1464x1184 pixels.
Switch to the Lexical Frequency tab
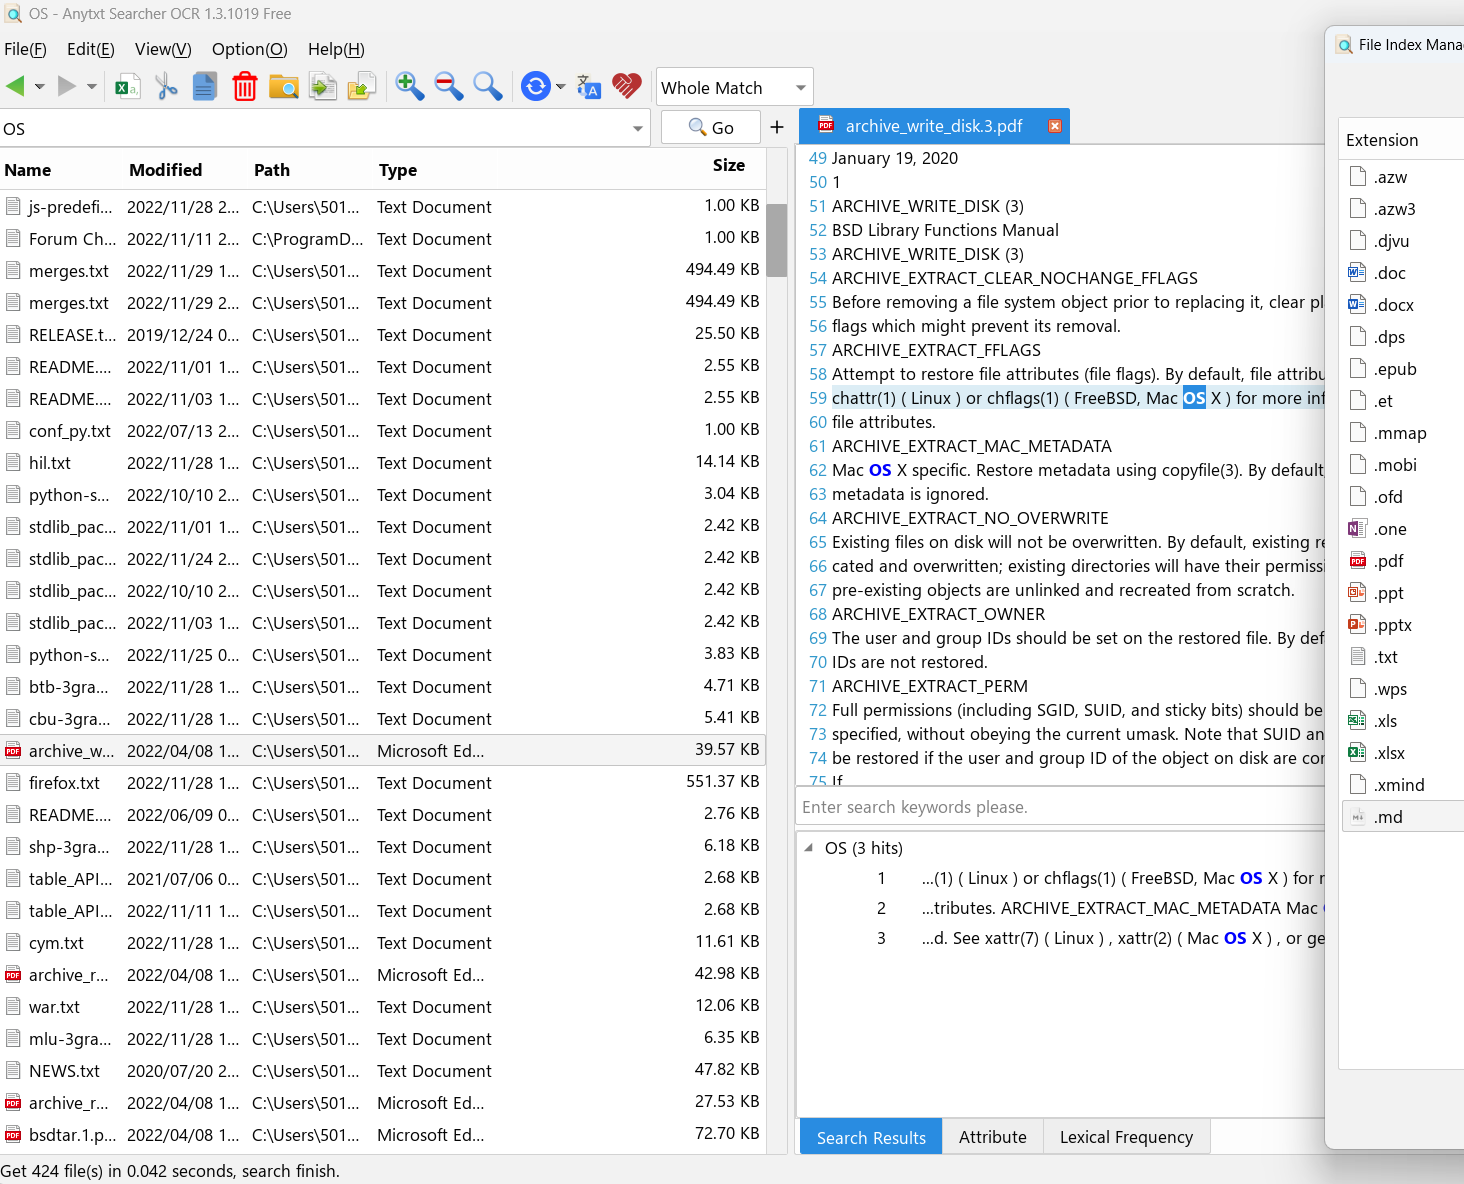(x=1126, y=1137)
